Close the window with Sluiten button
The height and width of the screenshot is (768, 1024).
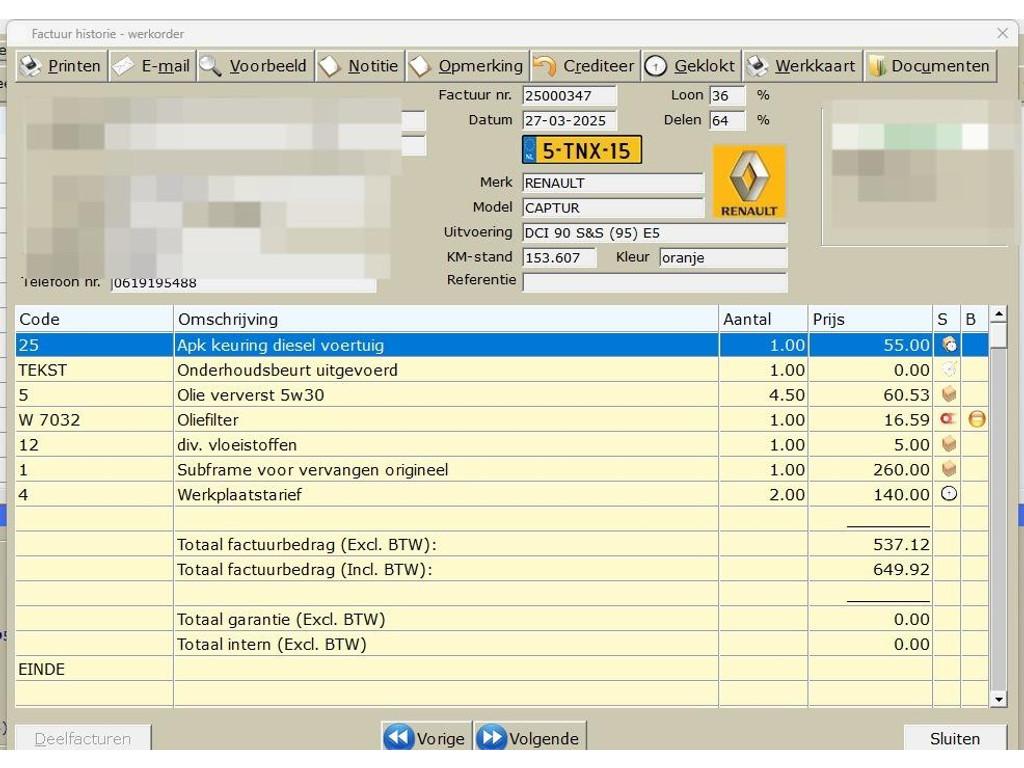[x=954, y=738]
